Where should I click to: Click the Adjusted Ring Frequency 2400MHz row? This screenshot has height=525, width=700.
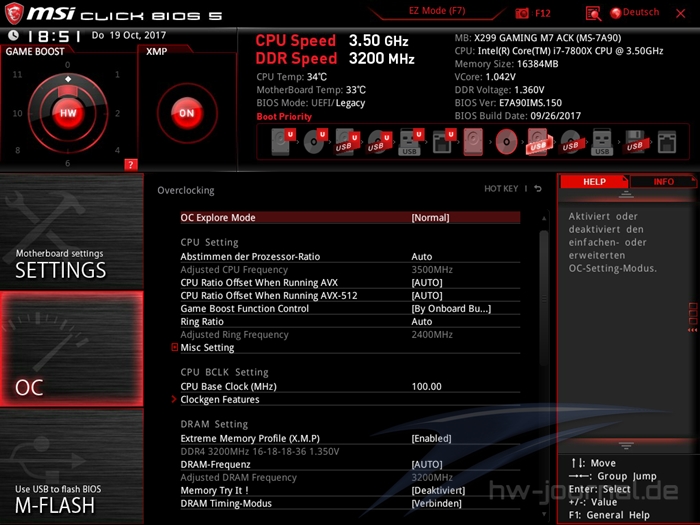click(350, 334)
